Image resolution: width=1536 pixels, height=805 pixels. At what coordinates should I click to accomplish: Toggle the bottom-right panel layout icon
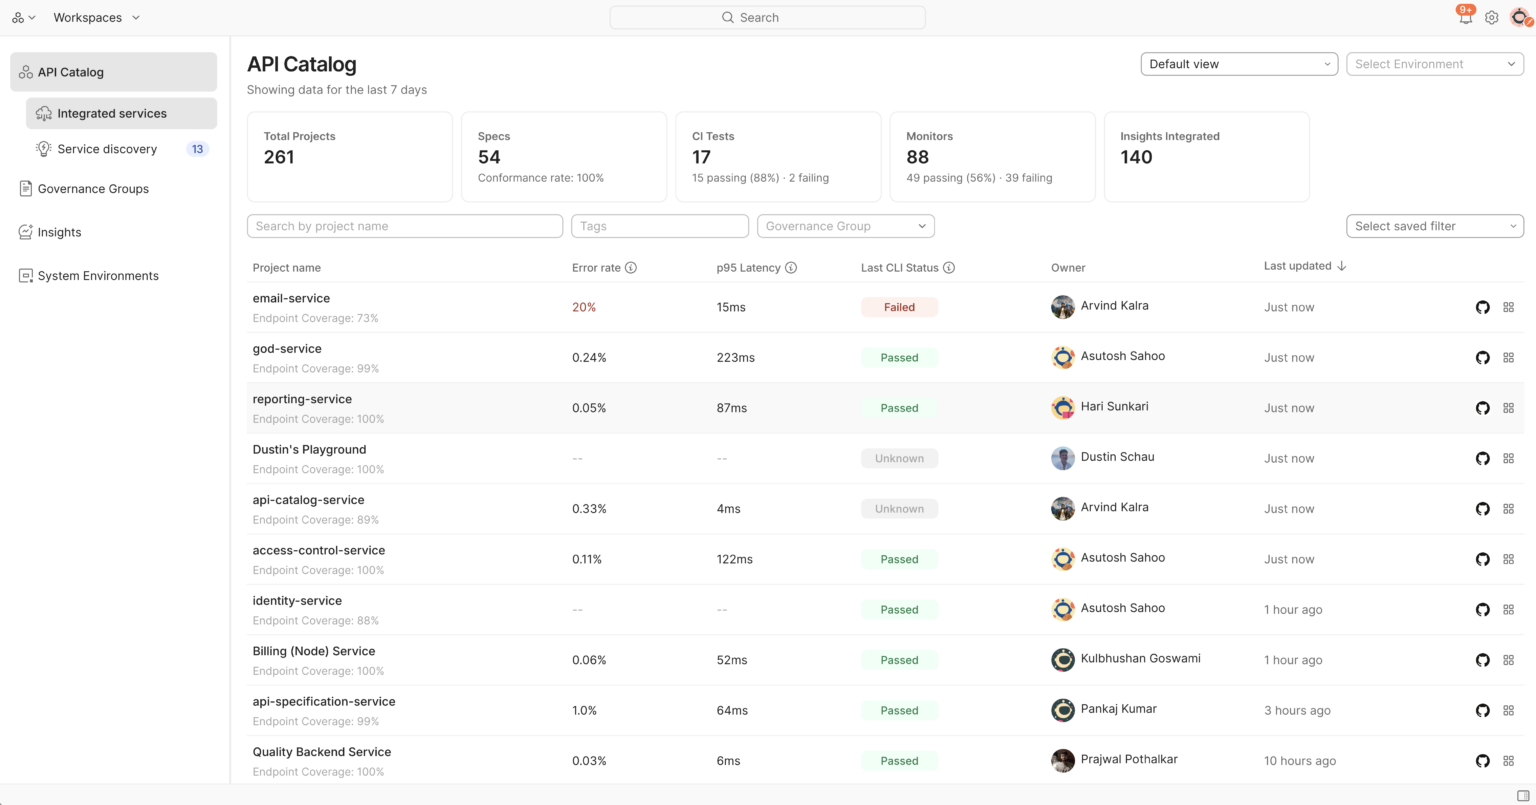point(1523,795)
